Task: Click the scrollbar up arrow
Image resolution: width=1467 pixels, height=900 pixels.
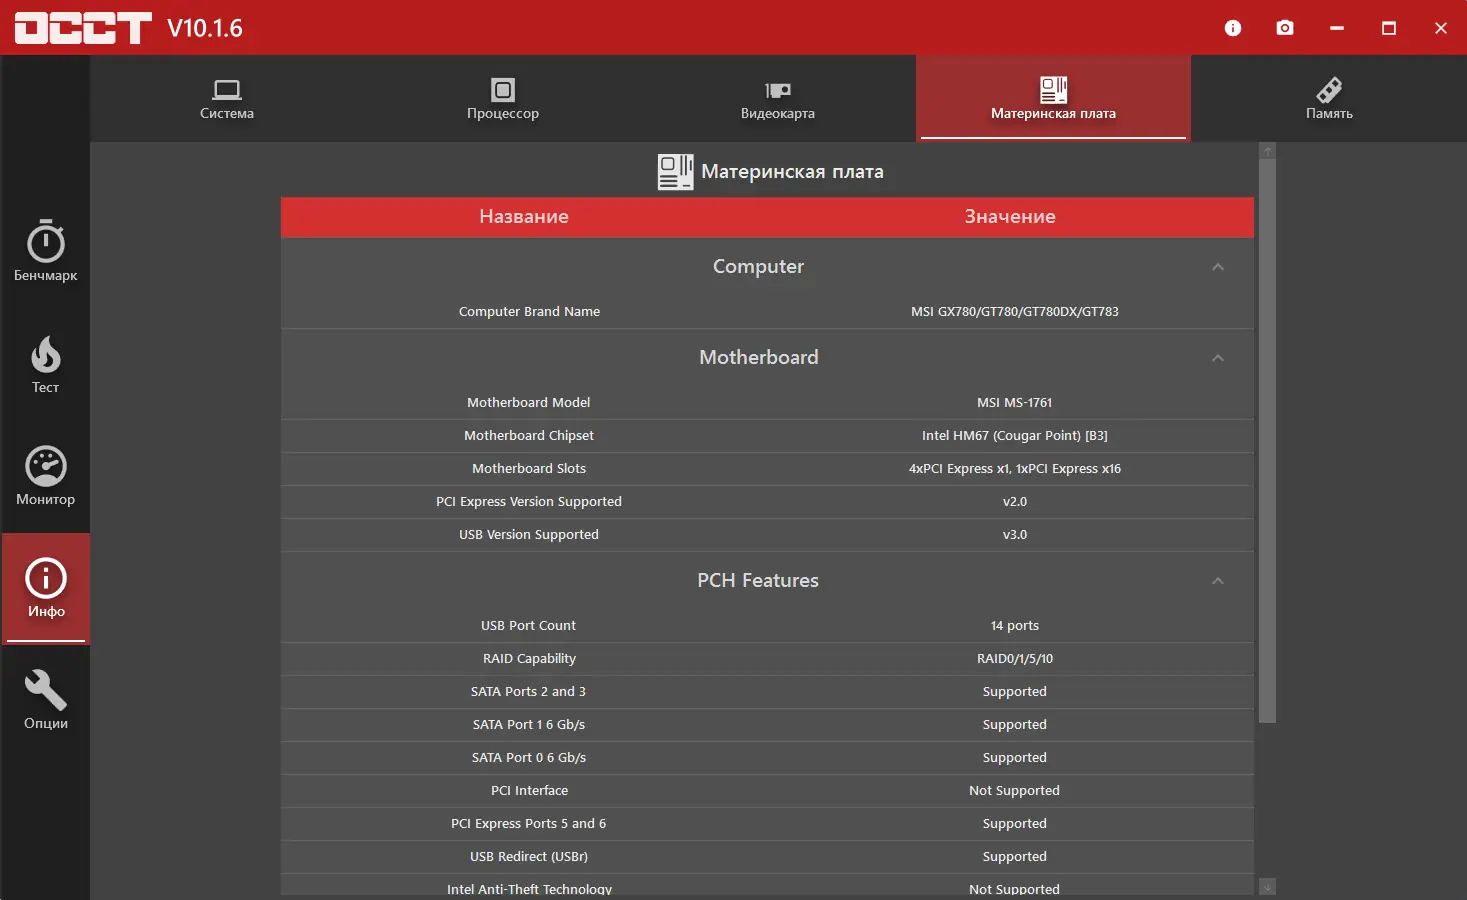Action: pos(1267,151)
